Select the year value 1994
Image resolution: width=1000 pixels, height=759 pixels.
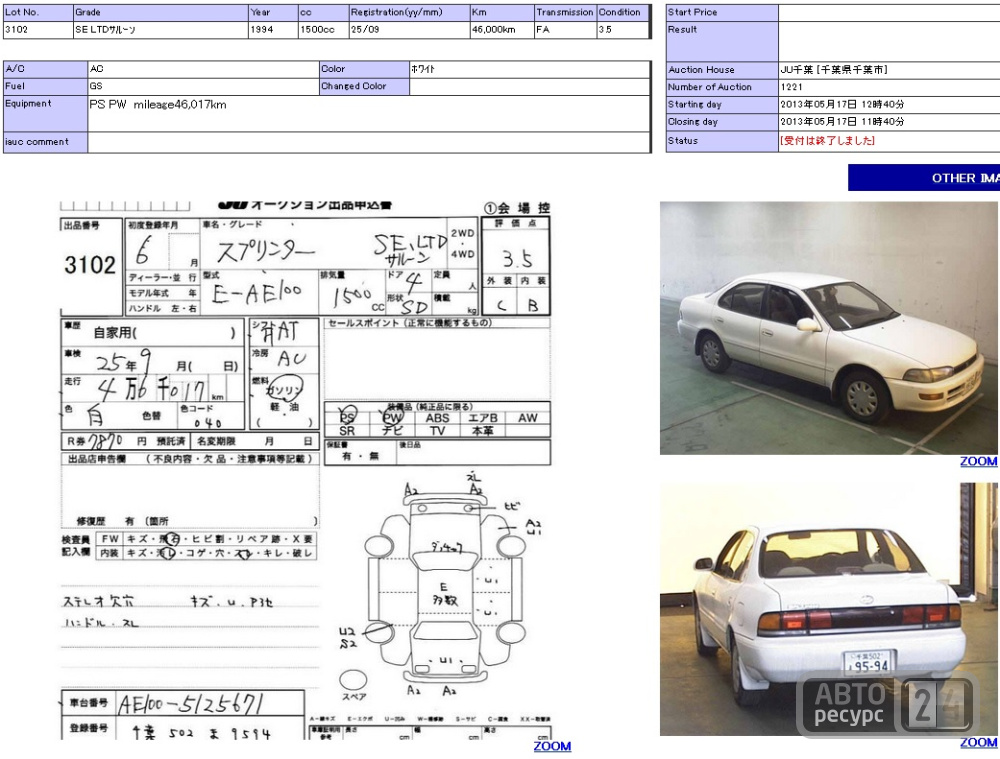[261, 29]
